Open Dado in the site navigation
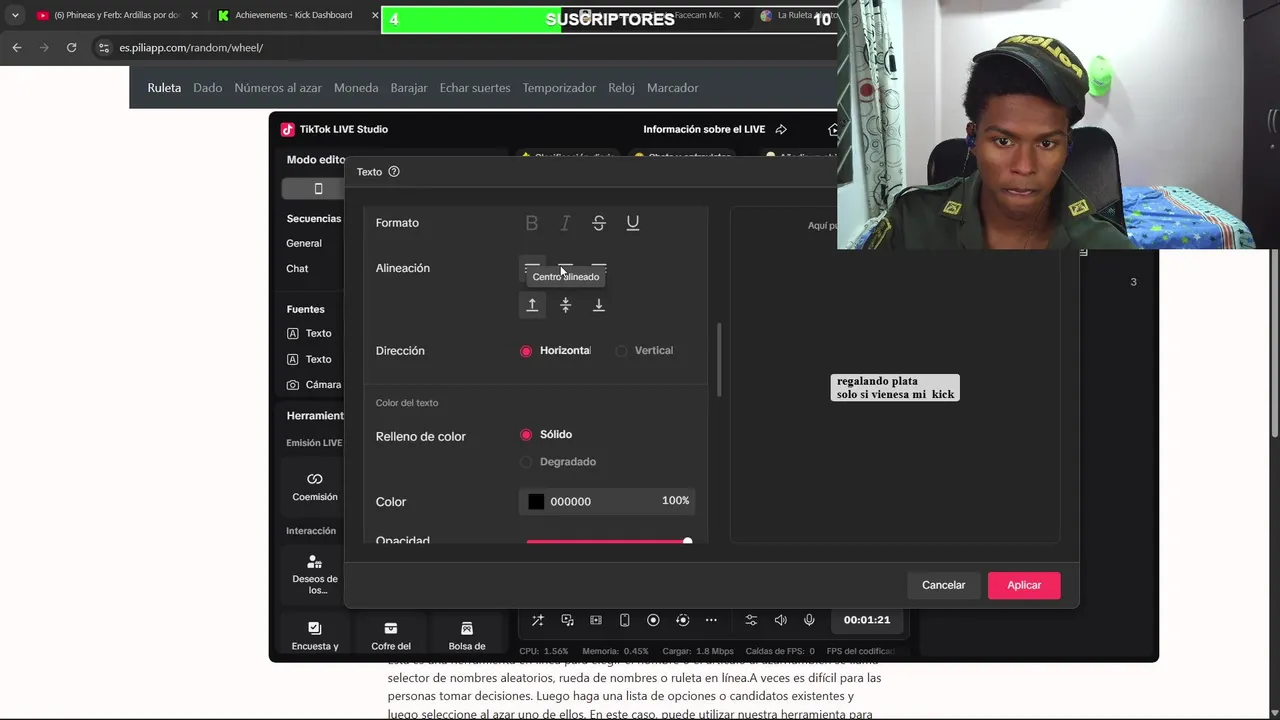This screenshot has width=1280, height=720. [x=208, y=88]
